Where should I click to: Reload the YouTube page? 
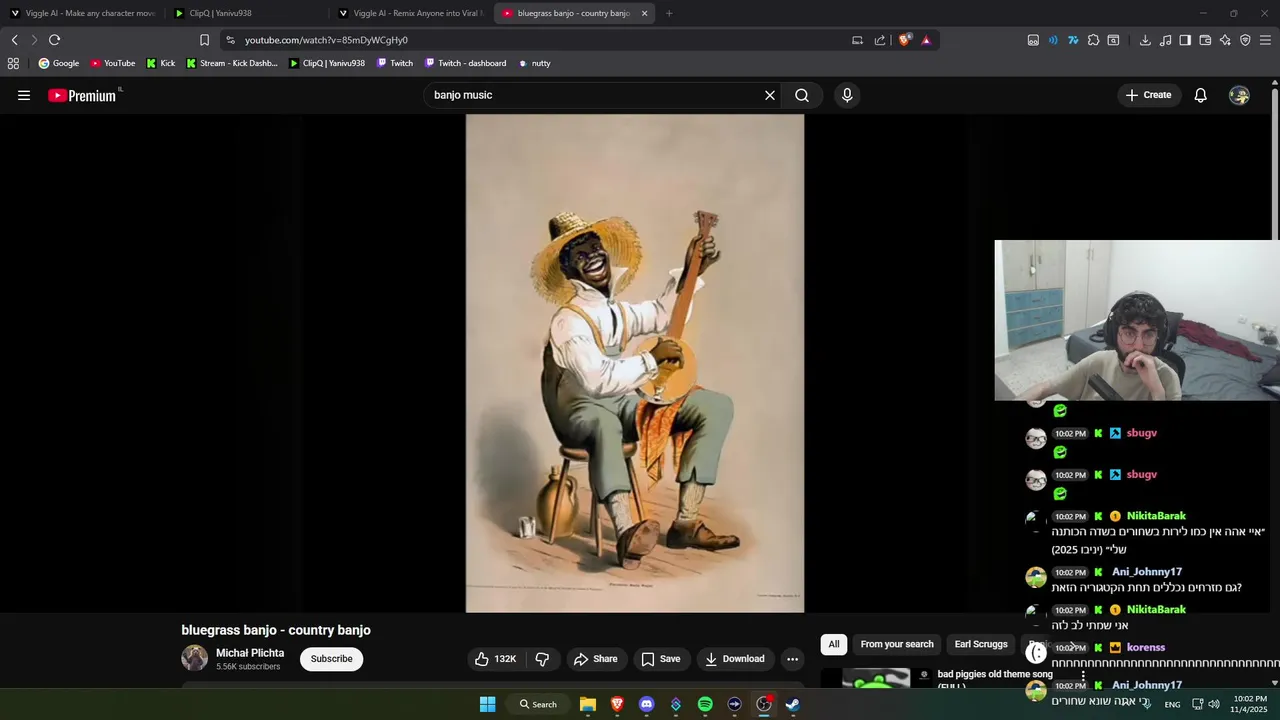point(55,40)
